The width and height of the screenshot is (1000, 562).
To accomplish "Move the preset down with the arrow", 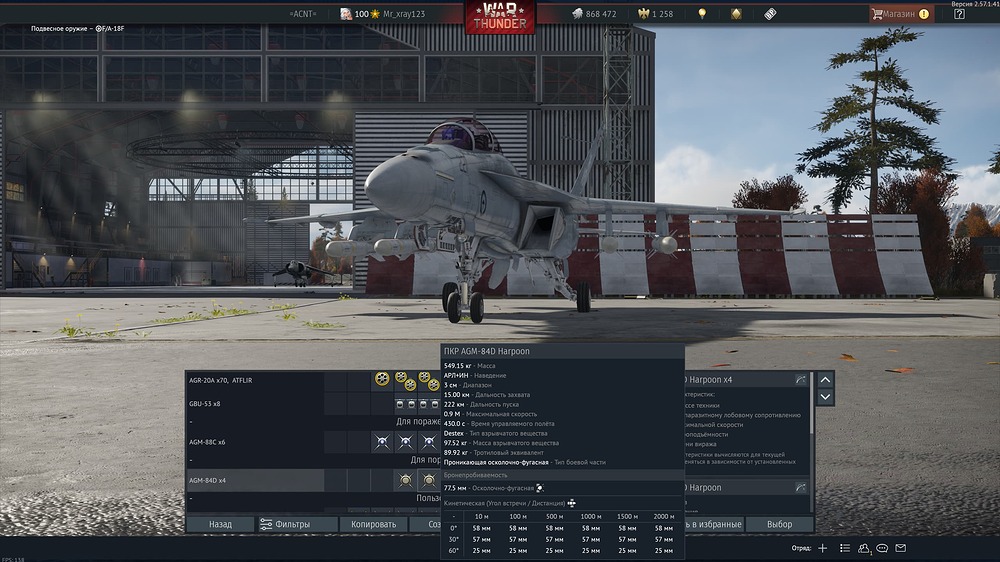I will (825, 397).
